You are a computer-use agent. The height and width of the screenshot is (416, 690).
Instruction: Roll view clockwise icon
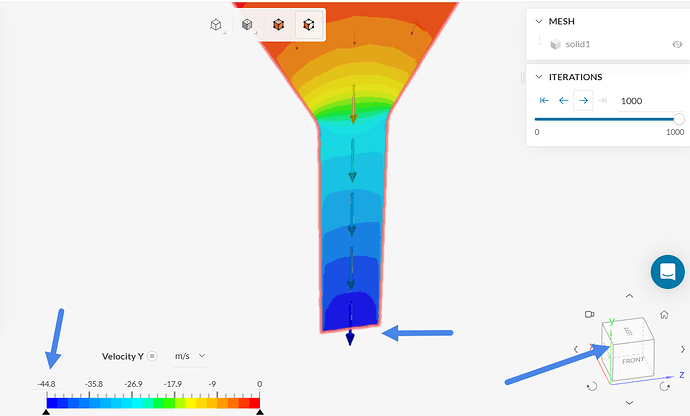pyautogui.click(x=664, y=387)
